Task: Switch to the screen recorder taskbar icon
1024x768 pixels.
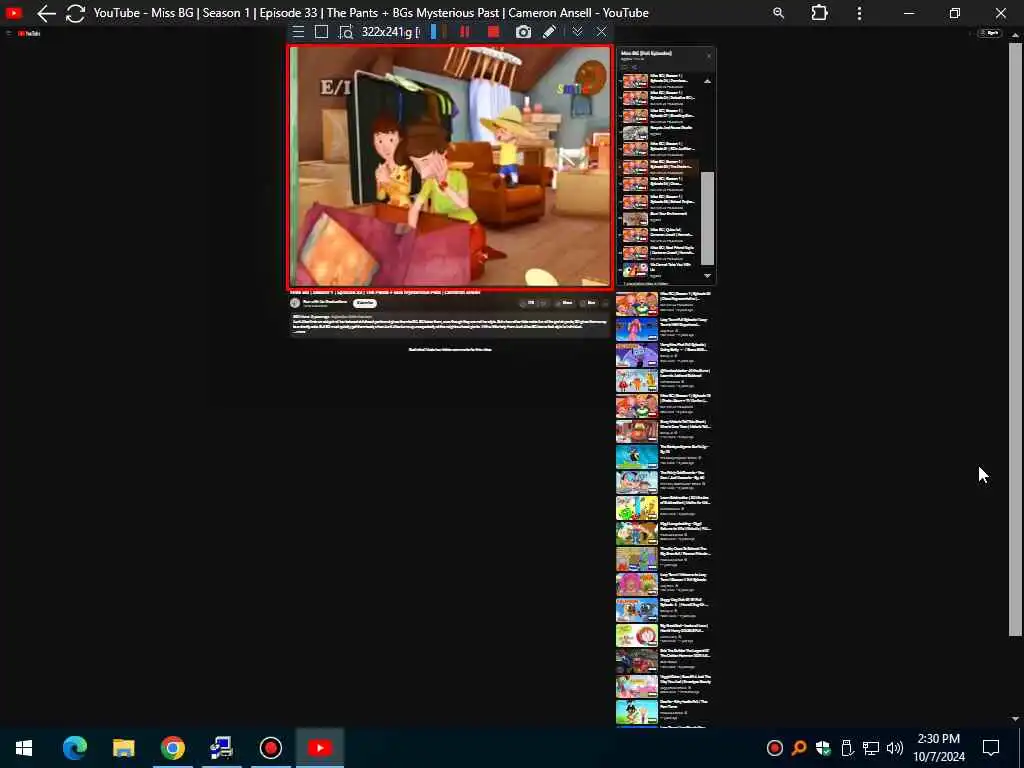Action: 270,748
